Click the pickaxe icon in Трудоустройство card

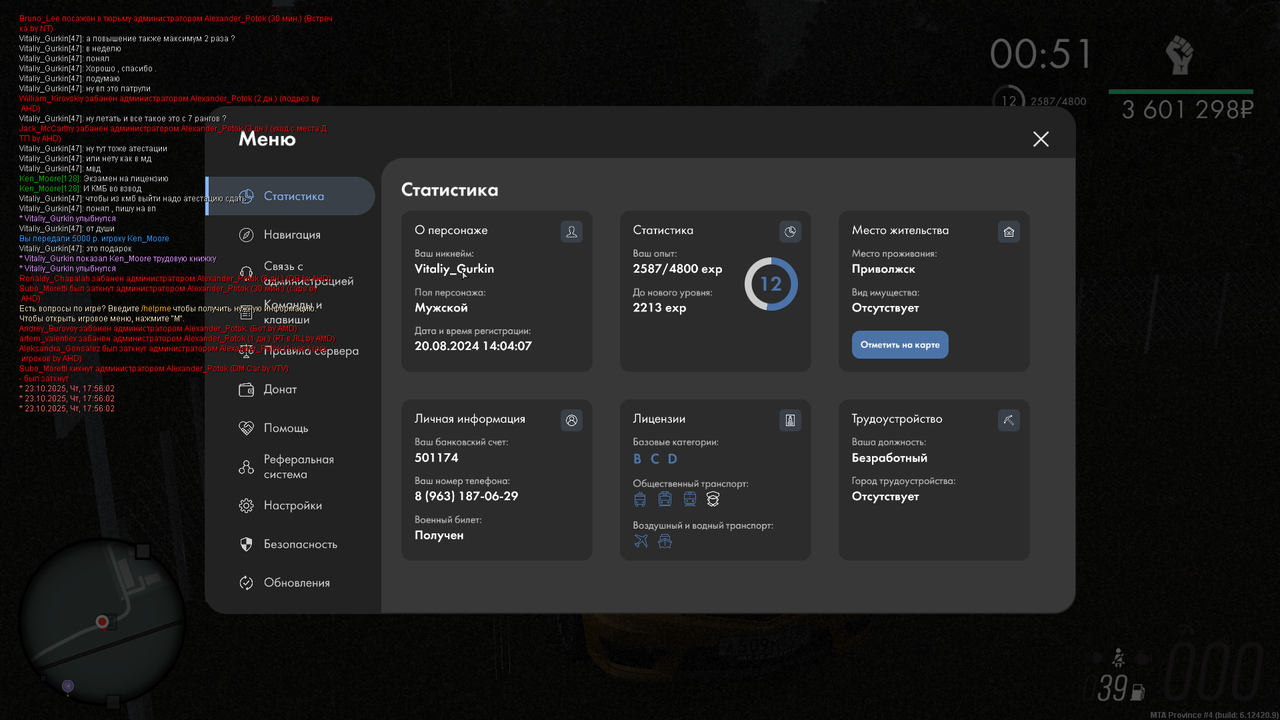[1008, 420]
